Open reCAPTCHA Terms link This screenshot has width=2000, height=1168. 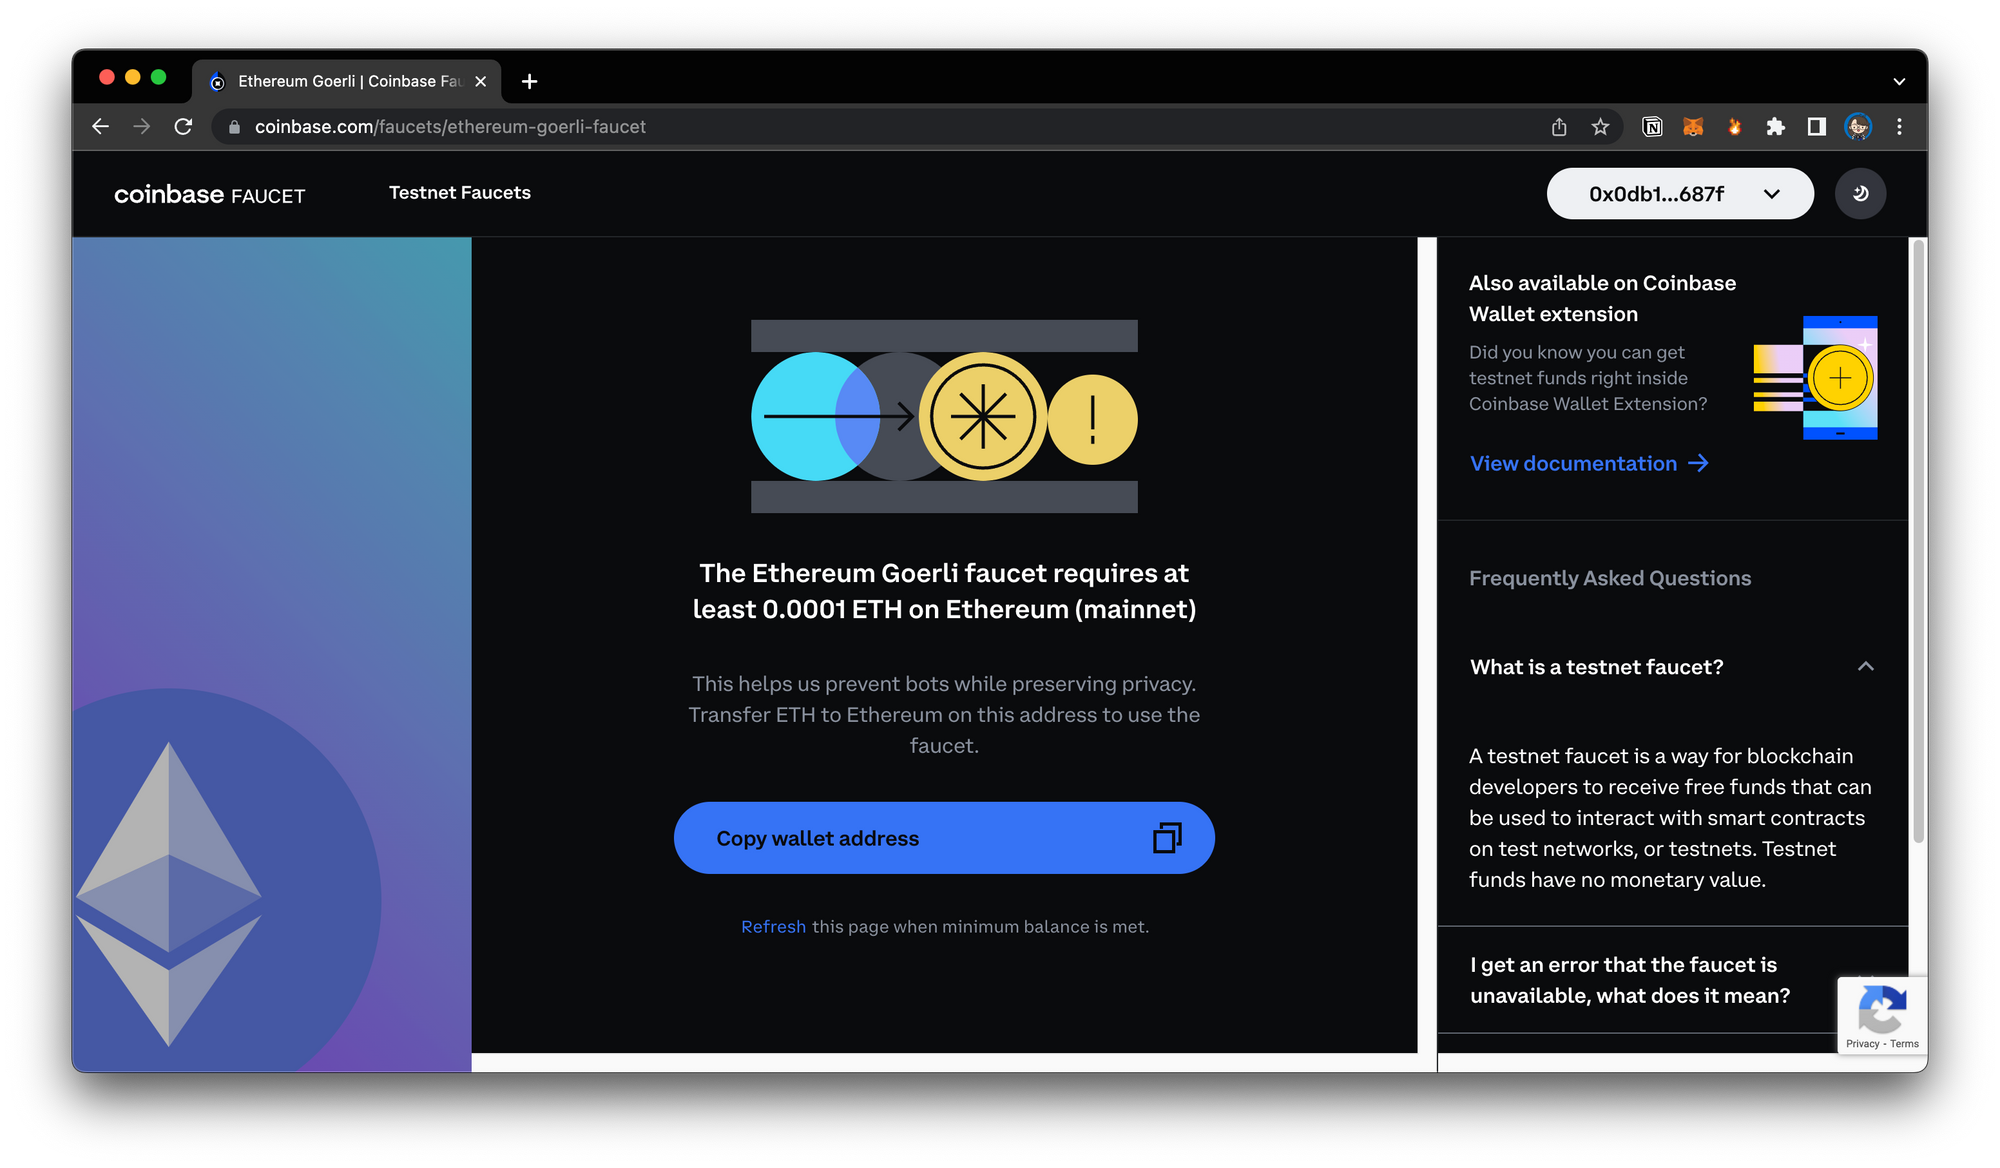[x=1904, y=1044]
